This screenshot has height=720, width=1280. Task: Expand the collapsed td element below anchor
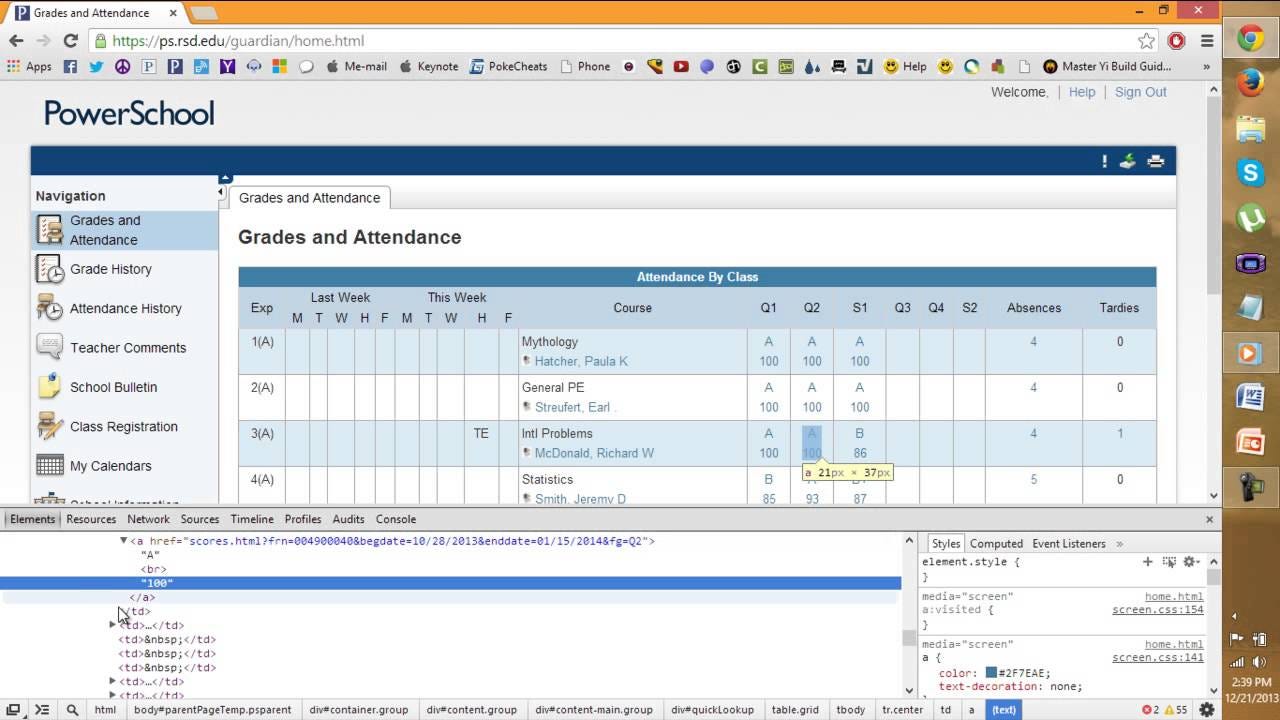click(x=113, y=625)
